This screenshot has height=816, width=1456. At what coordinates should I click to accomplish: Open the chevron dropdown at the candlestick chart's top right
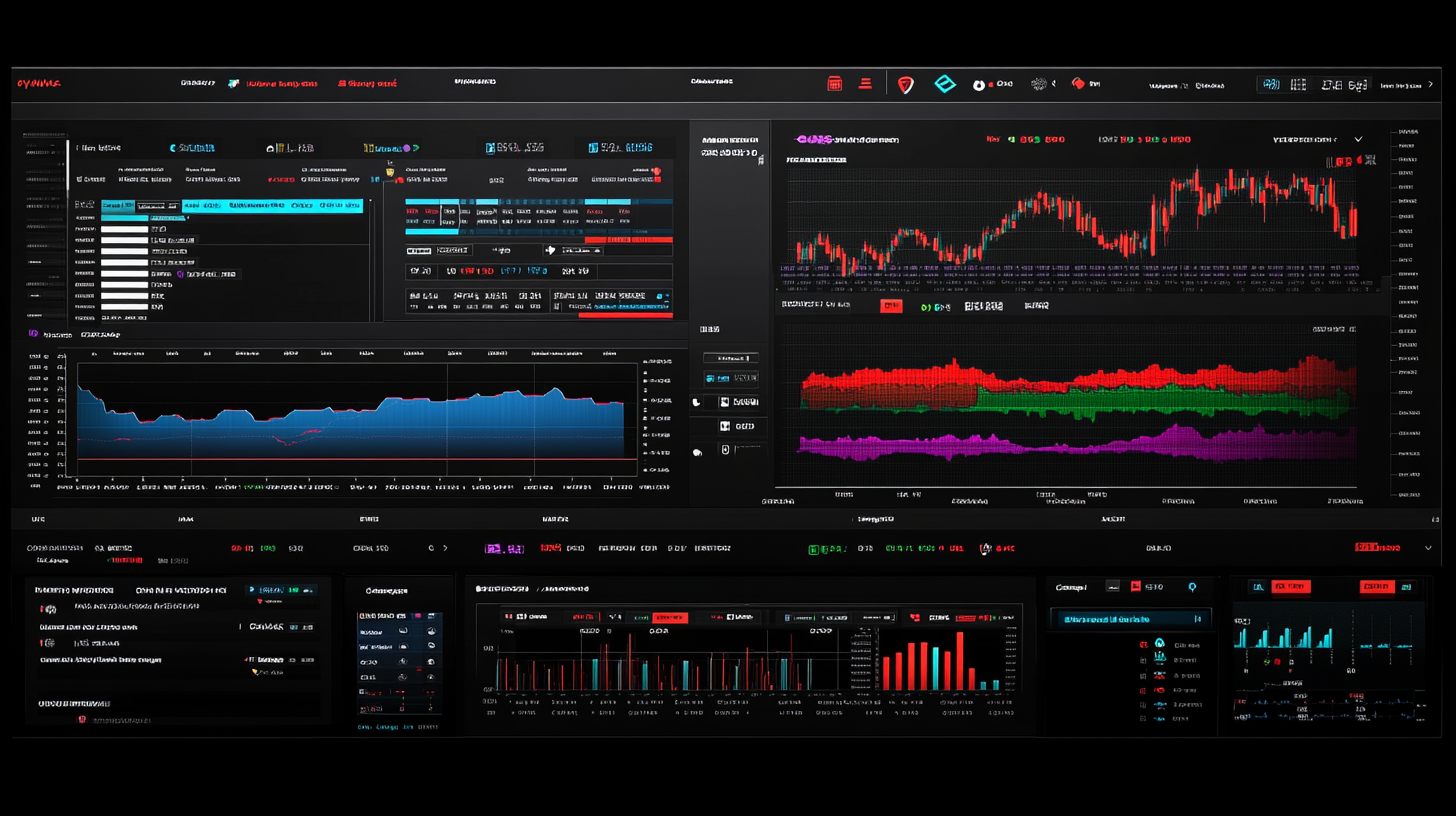pyautogui.click(x=1358, y=140)
